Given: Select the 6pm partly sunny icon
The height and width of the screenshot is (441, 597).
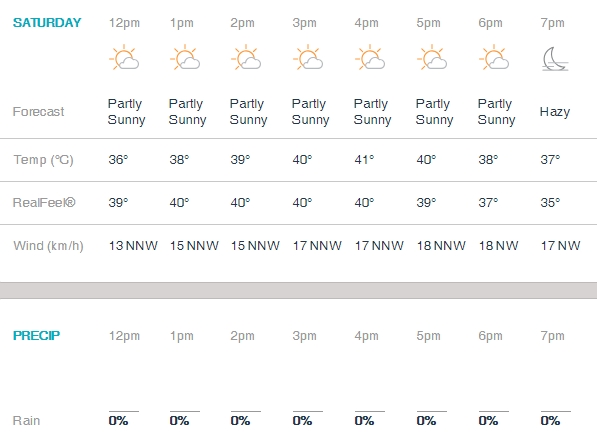Looking at the screenshot, I should [x=494, y=58].
